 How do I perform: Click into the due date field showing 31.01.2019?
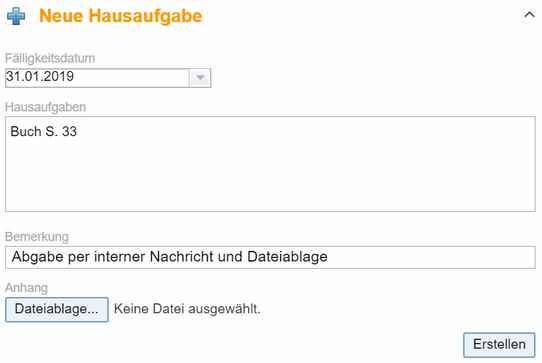[x=97, y=78]
